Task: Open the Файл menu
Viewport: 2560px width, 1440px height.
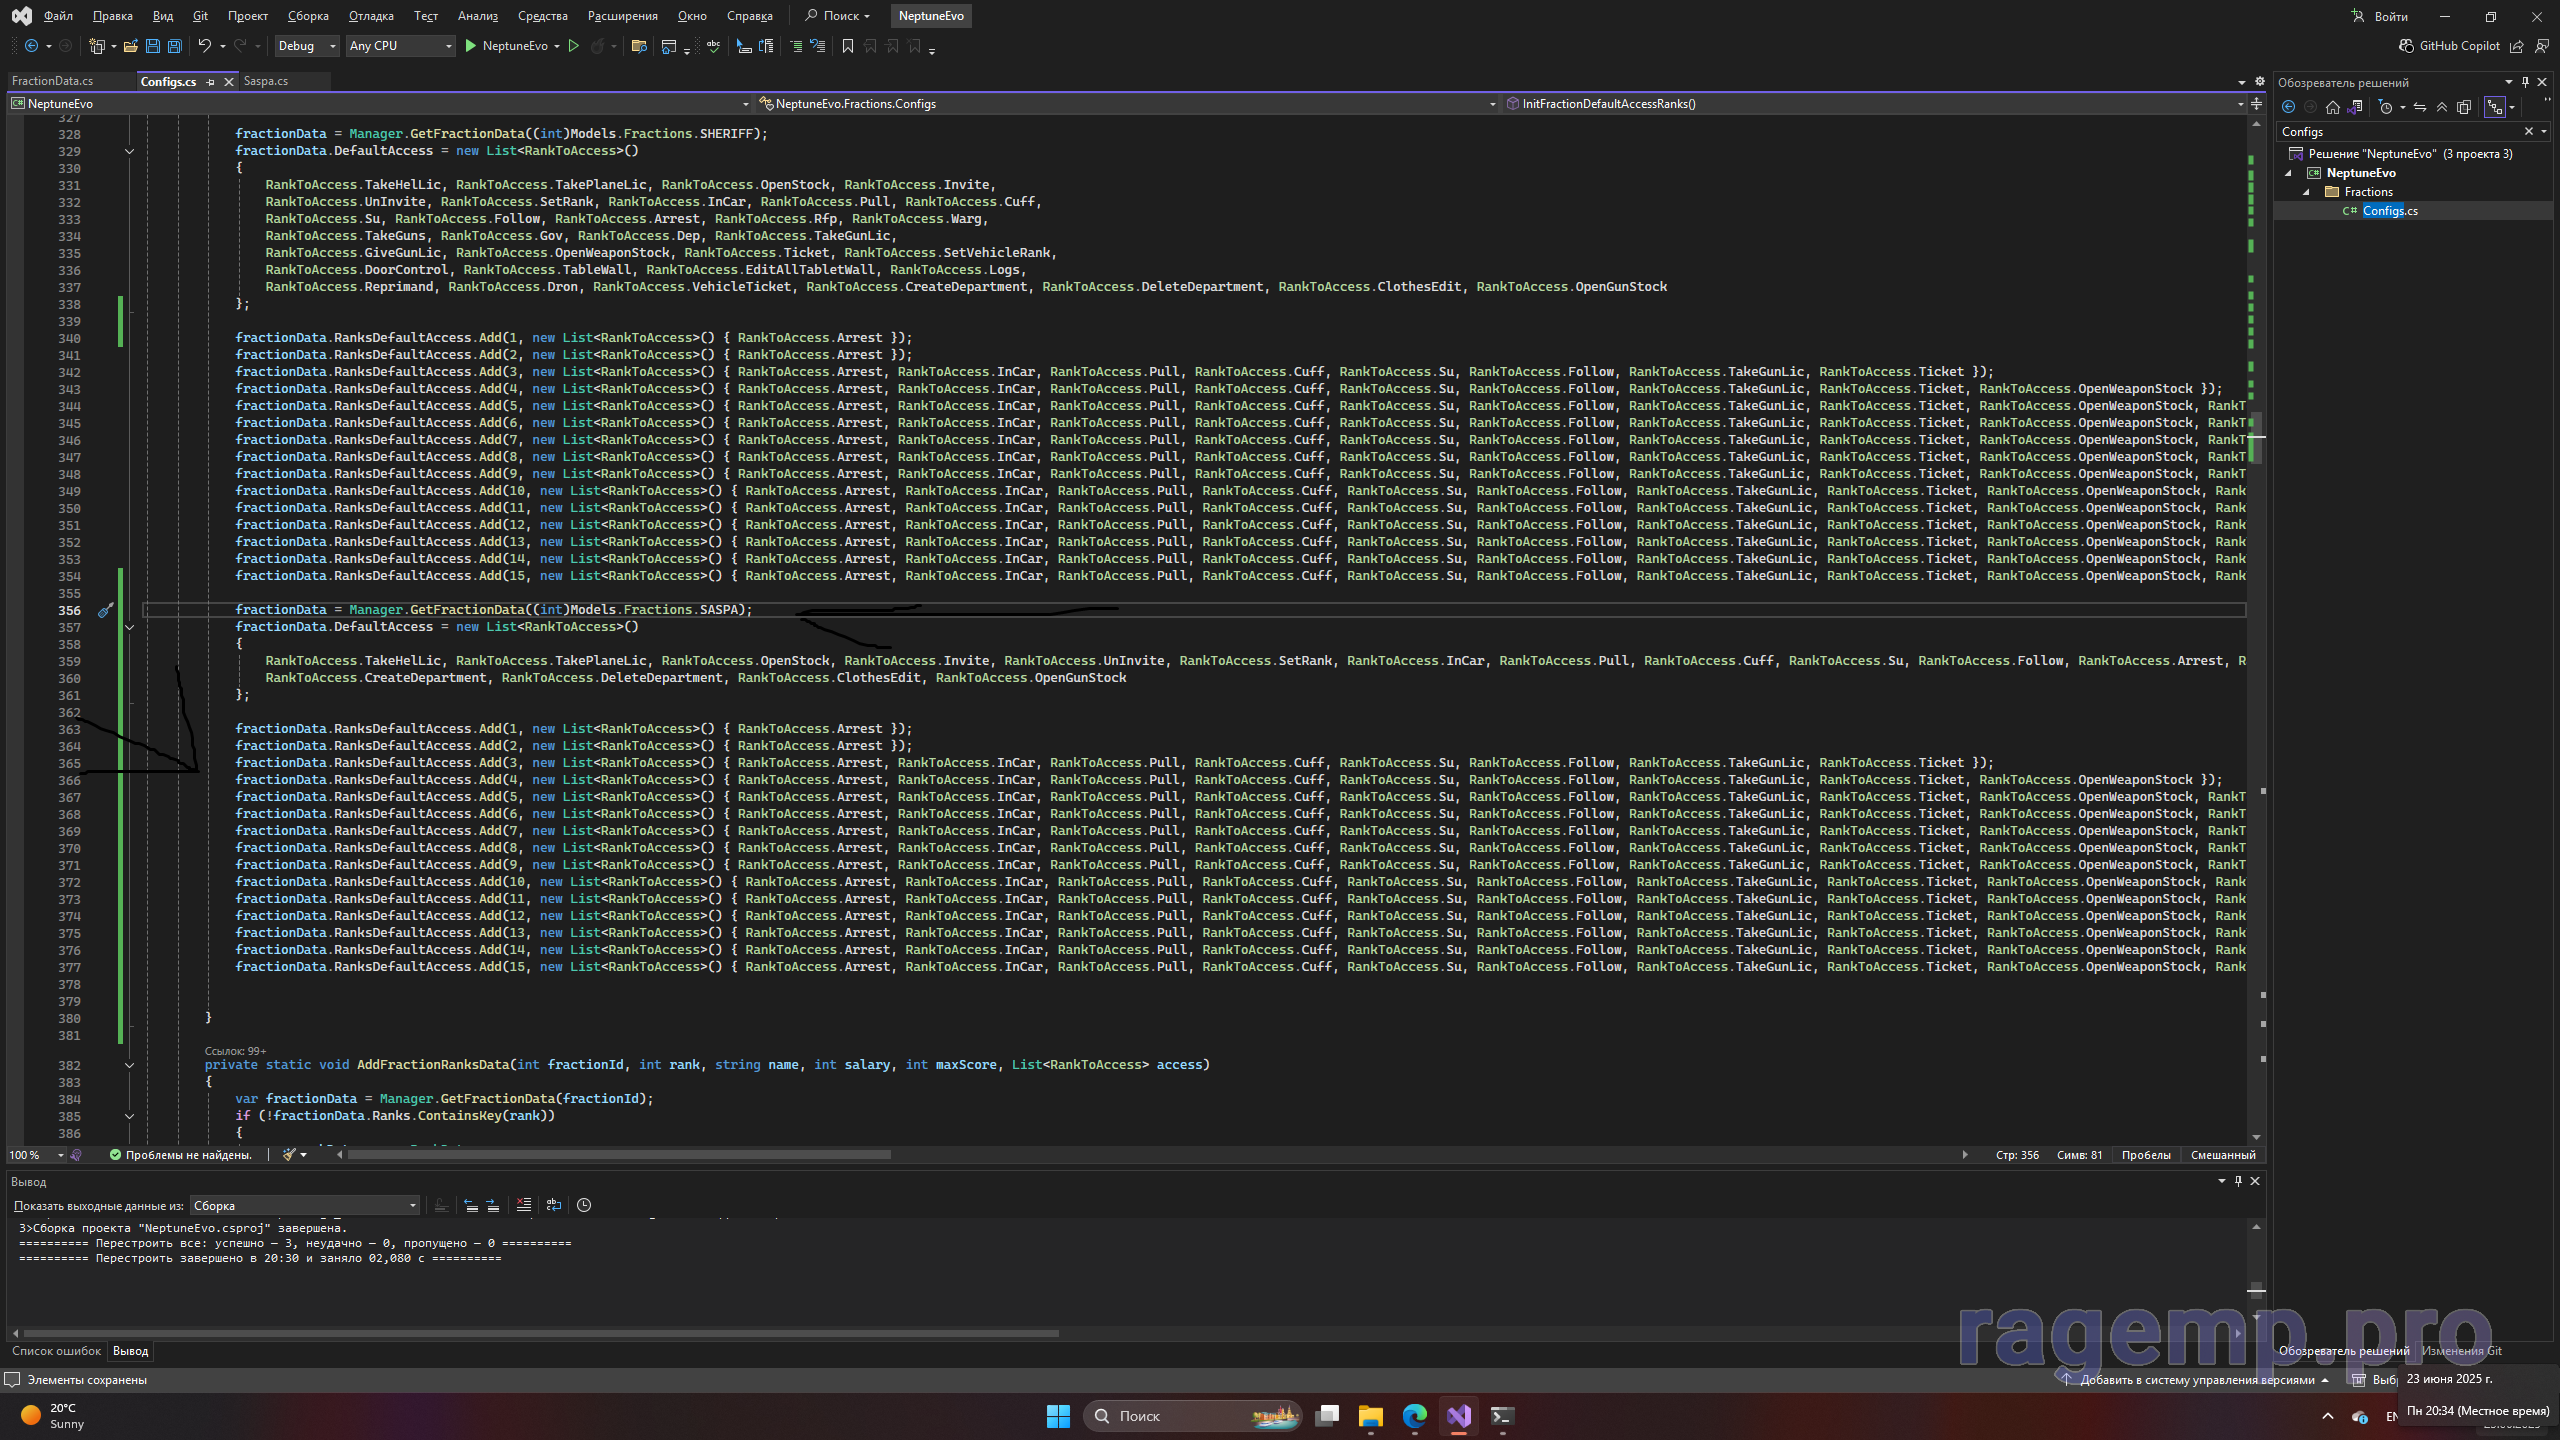Action: point(58,16)
